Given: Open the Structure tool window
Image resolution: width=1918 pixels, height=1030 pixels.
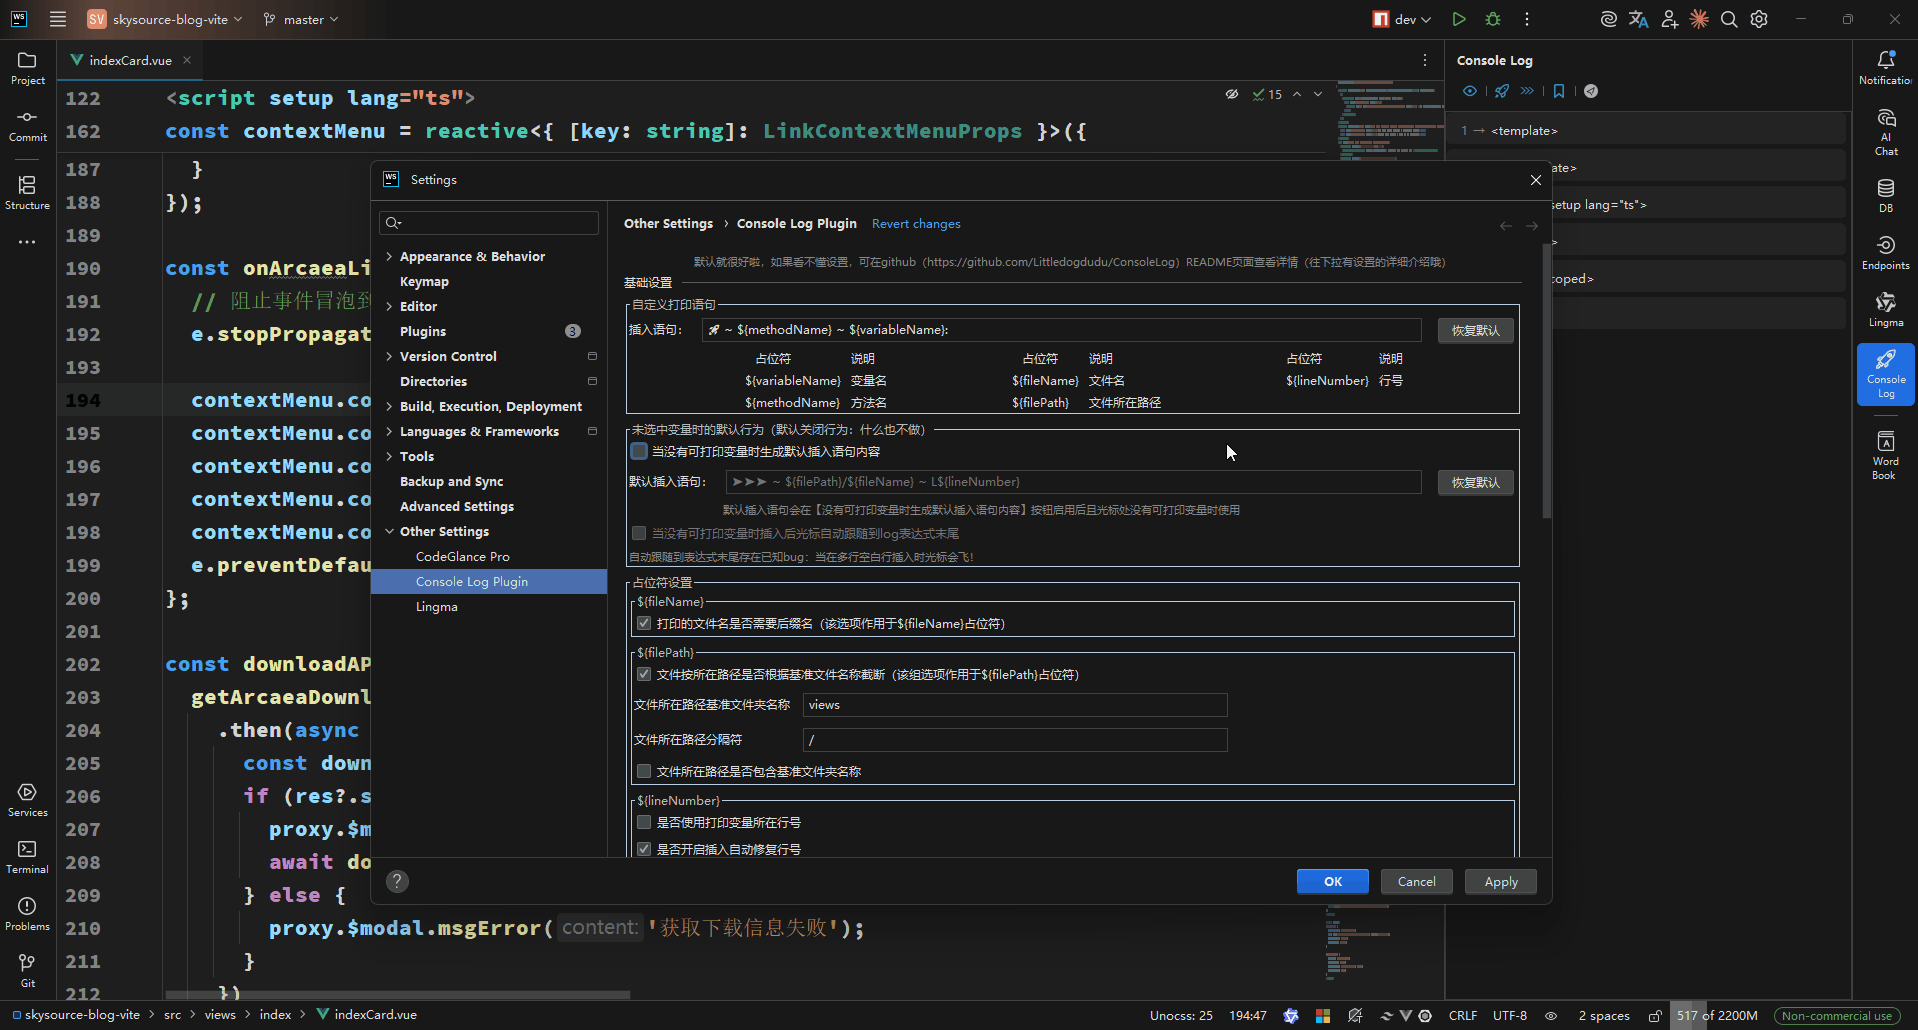Looking at the screenshot, I should click(x=27, y=193).
